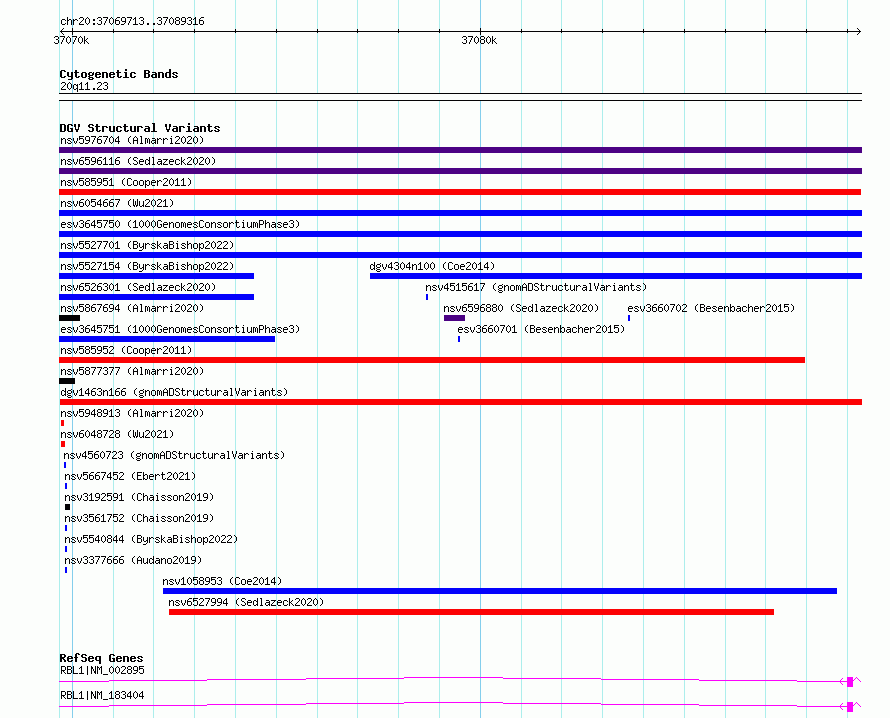Click the RBL1 NM_002895 magenta exon block
This screenshot has height=718, width=890.
850,682
